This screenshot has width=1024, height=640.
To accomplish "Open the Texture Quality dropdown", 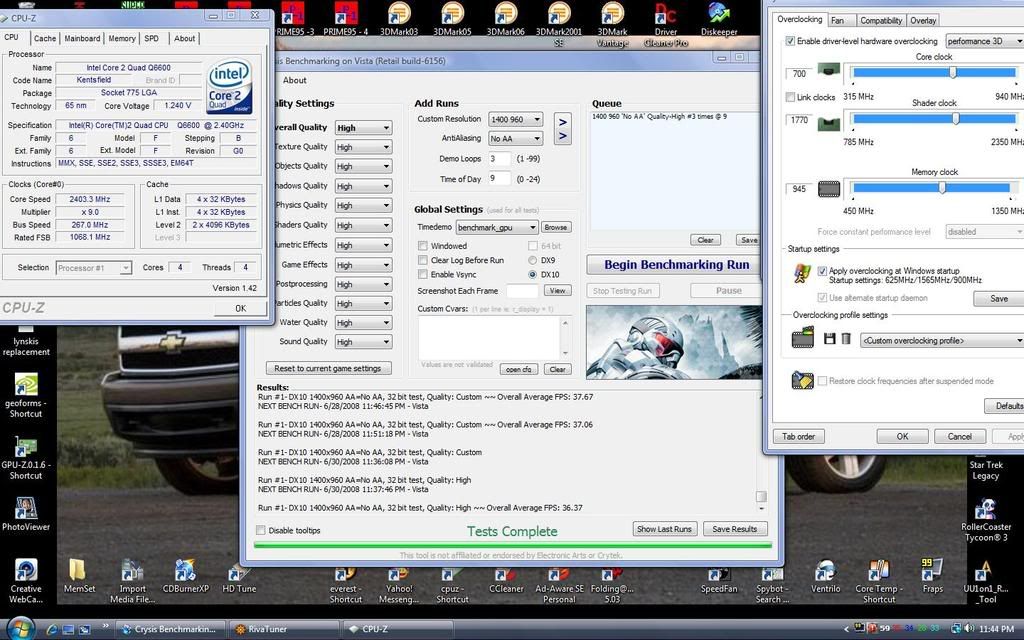I will (x=363, y=148).
